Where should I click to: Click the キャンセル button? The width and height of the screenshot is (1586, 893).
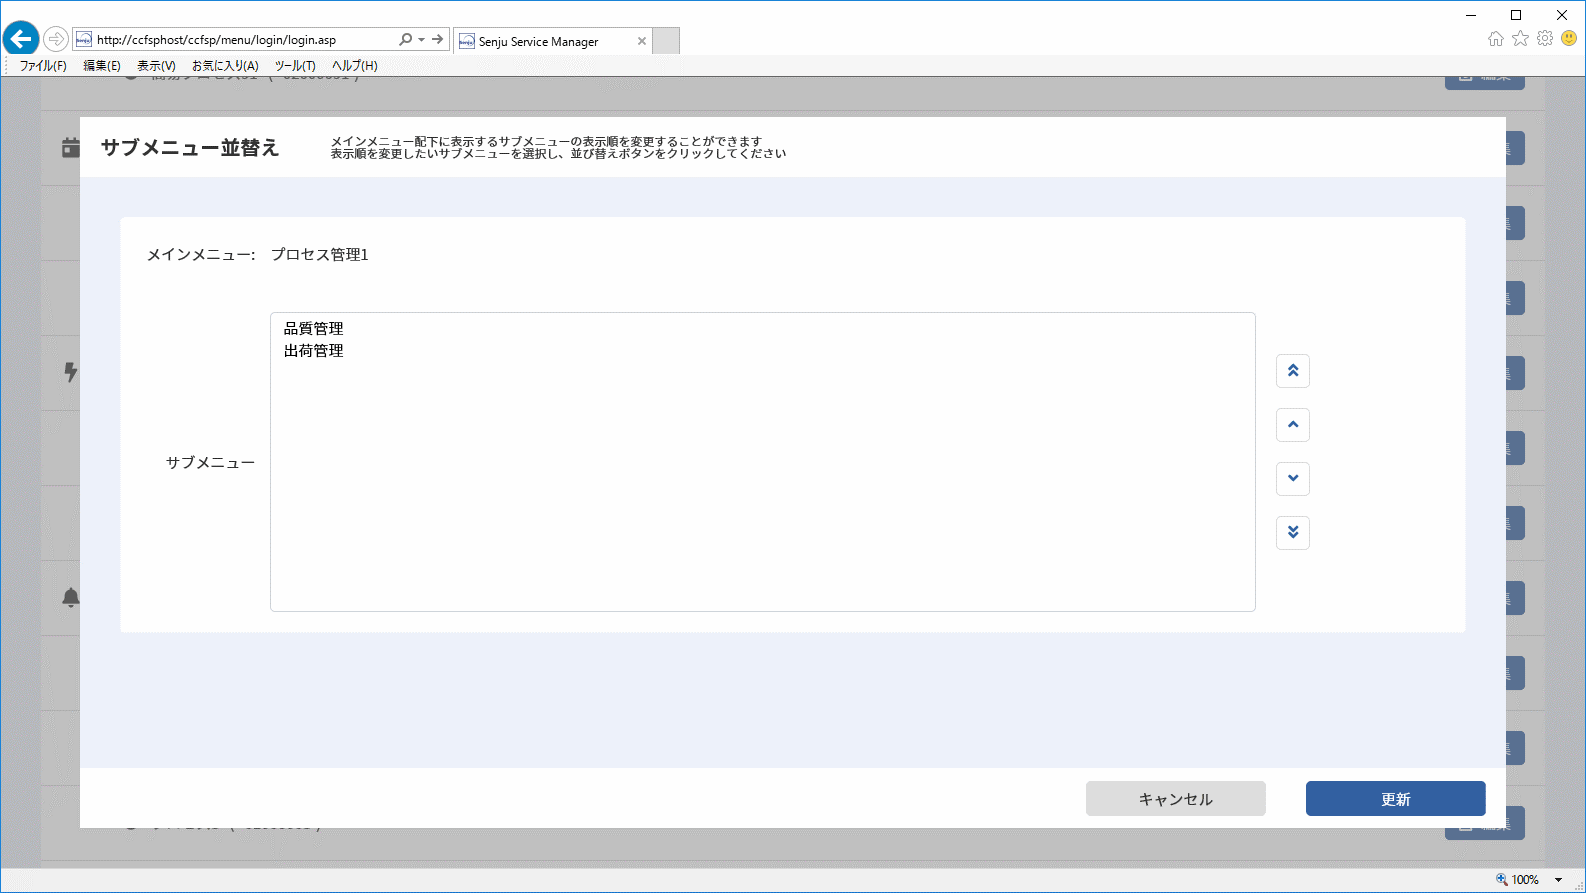click(x=1176, y=799)
